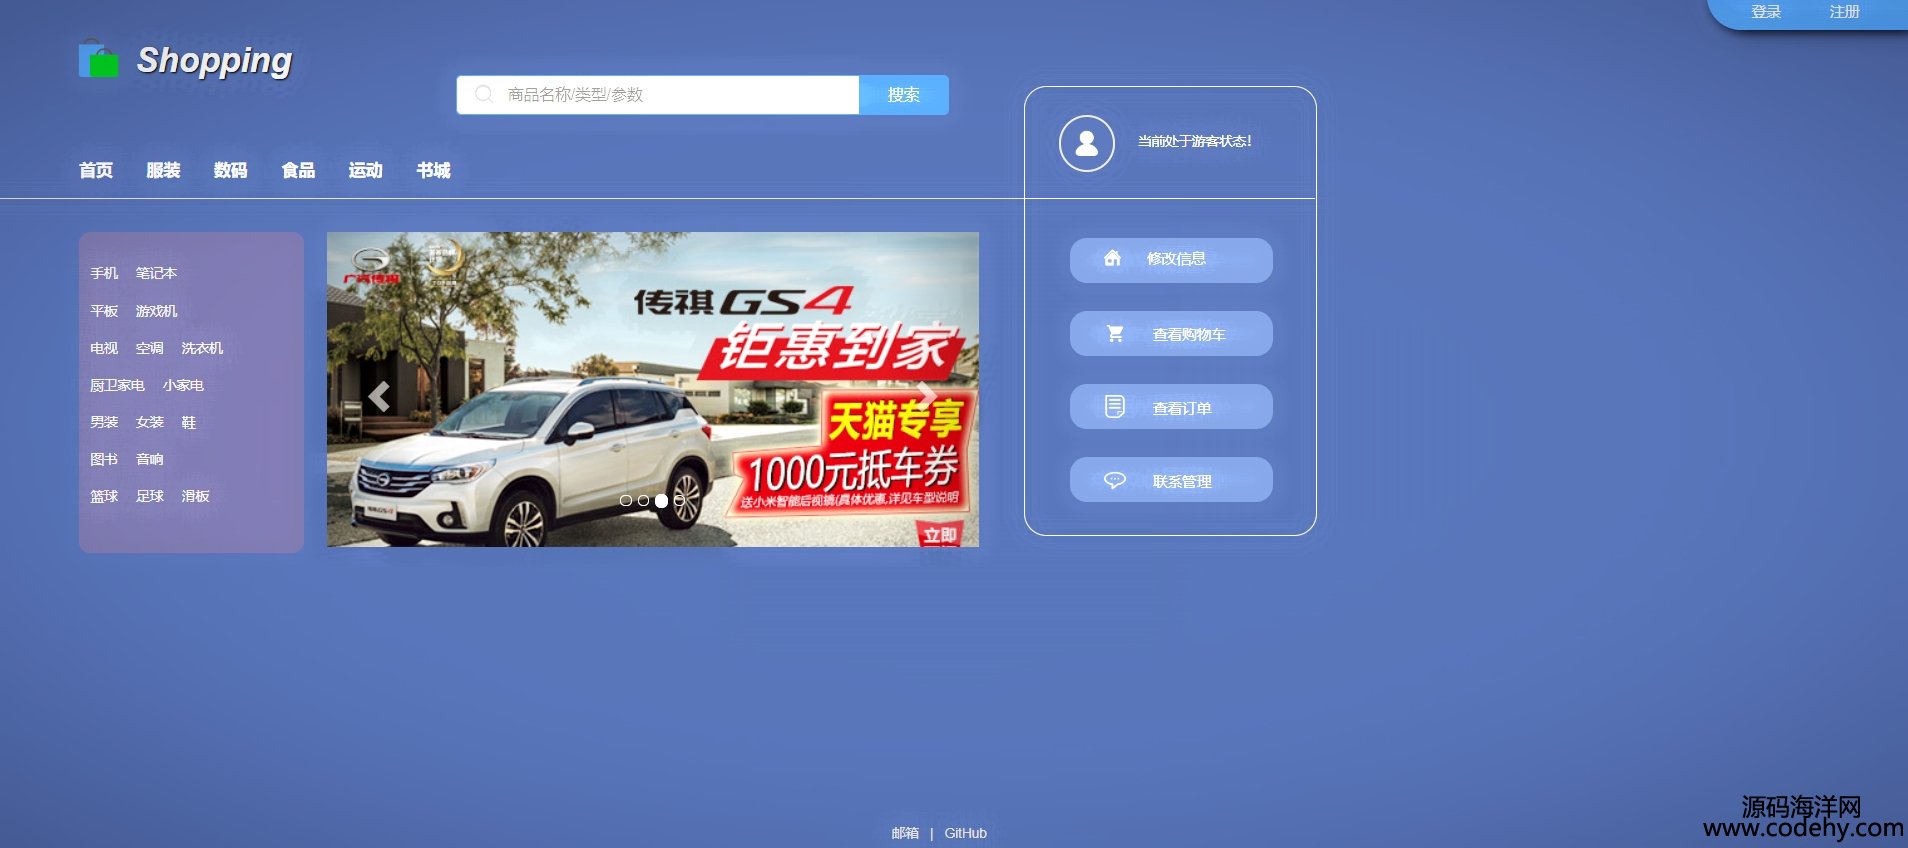Image resolution: width=1908 pixels, height=848 pixels.
Task: View the 女装 category
Action: point(149,422)
